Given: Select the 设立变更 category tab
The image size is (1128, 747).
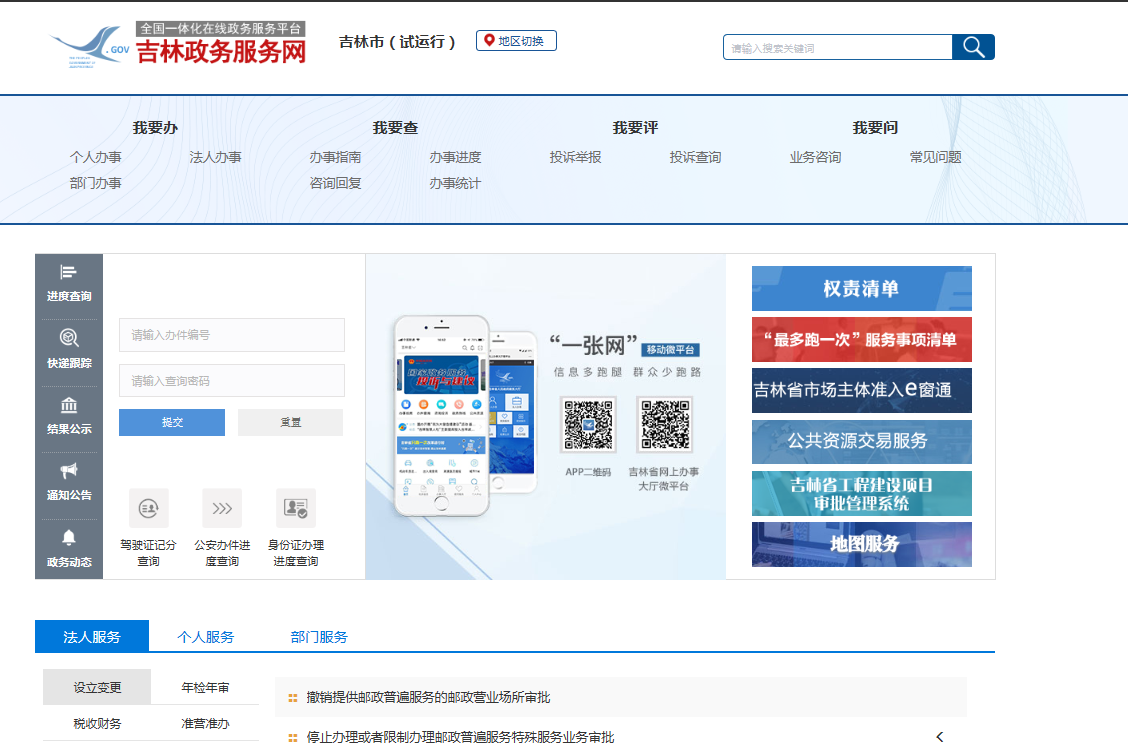Looking at the screenshot, I should 97,687.
